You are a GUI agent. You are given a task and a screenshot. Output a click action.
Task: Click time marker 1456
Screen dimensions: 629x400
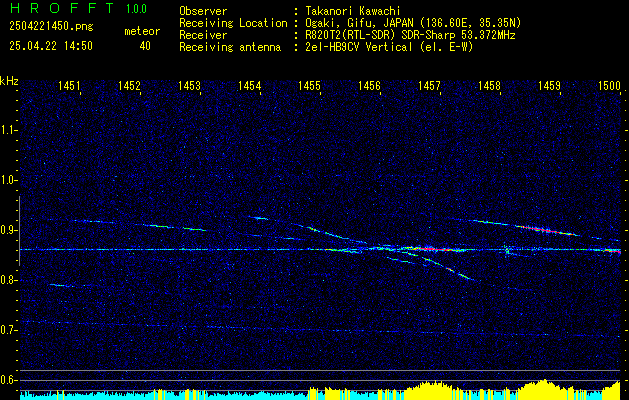click(x=369, y=85)
